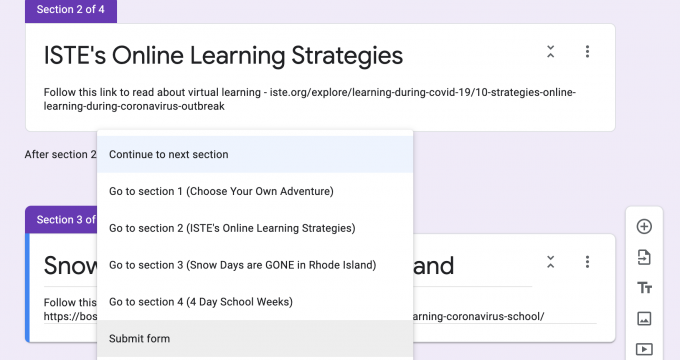Open more options for the ISTE section
The height and width of the screenshot is (360, 680).
click(x=587, y=52)
